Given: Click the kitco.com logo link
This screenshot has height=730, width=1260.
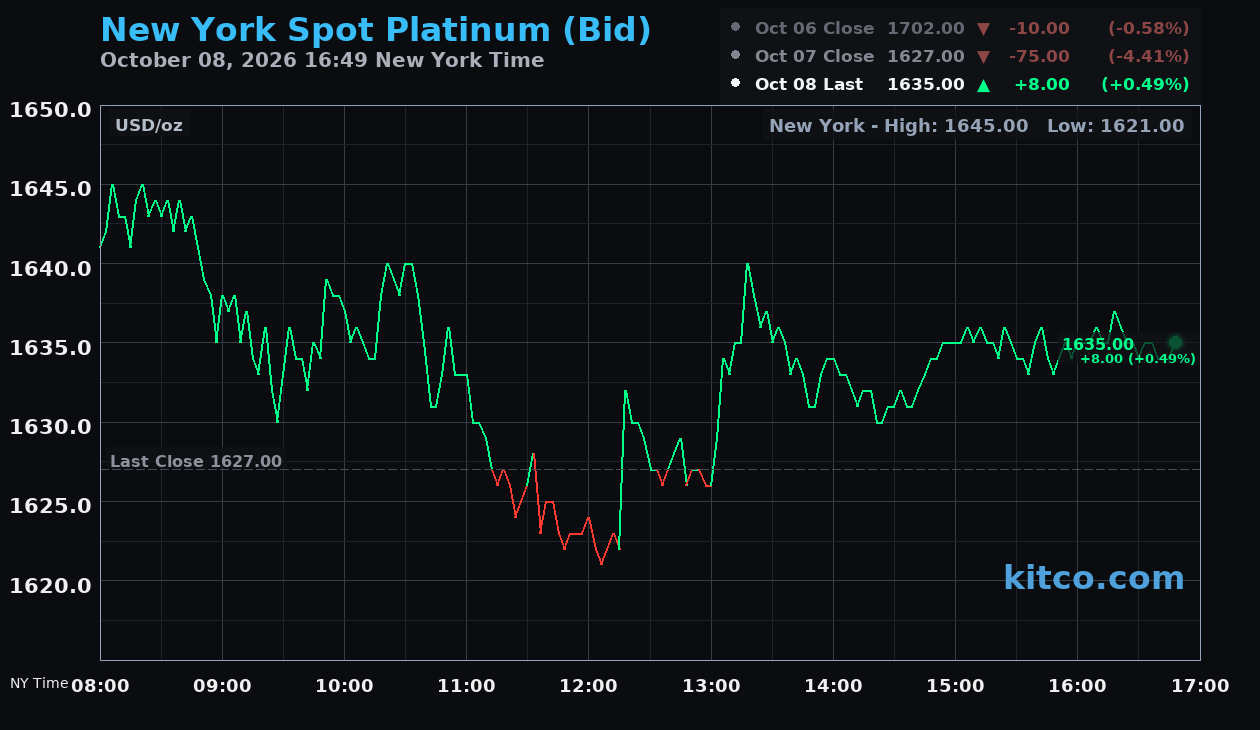Looking at the screenshot, I should click(x=1094, y=578).
